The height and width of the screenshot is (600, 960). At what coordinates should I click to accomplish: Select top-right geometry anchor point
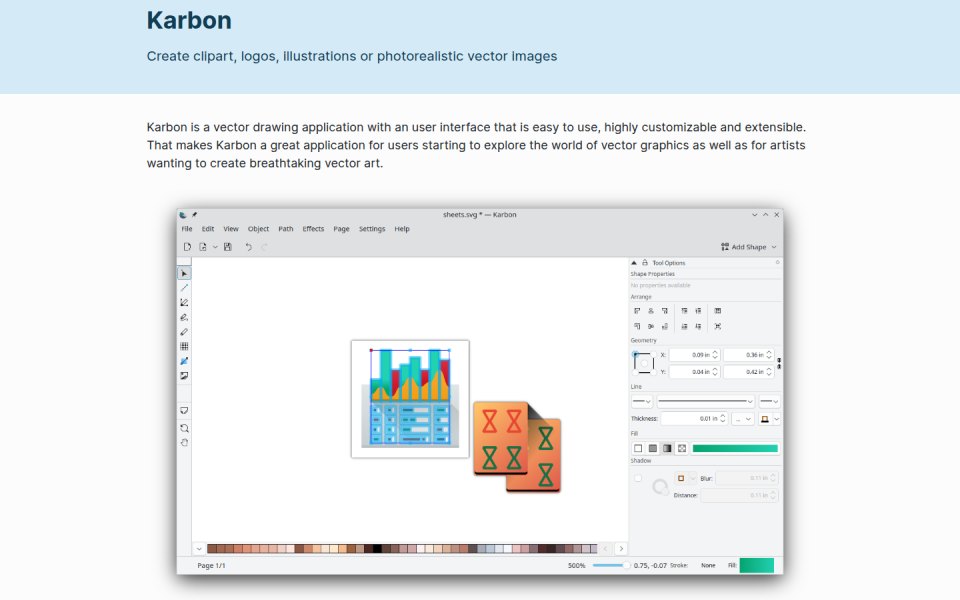pos(653,354)
